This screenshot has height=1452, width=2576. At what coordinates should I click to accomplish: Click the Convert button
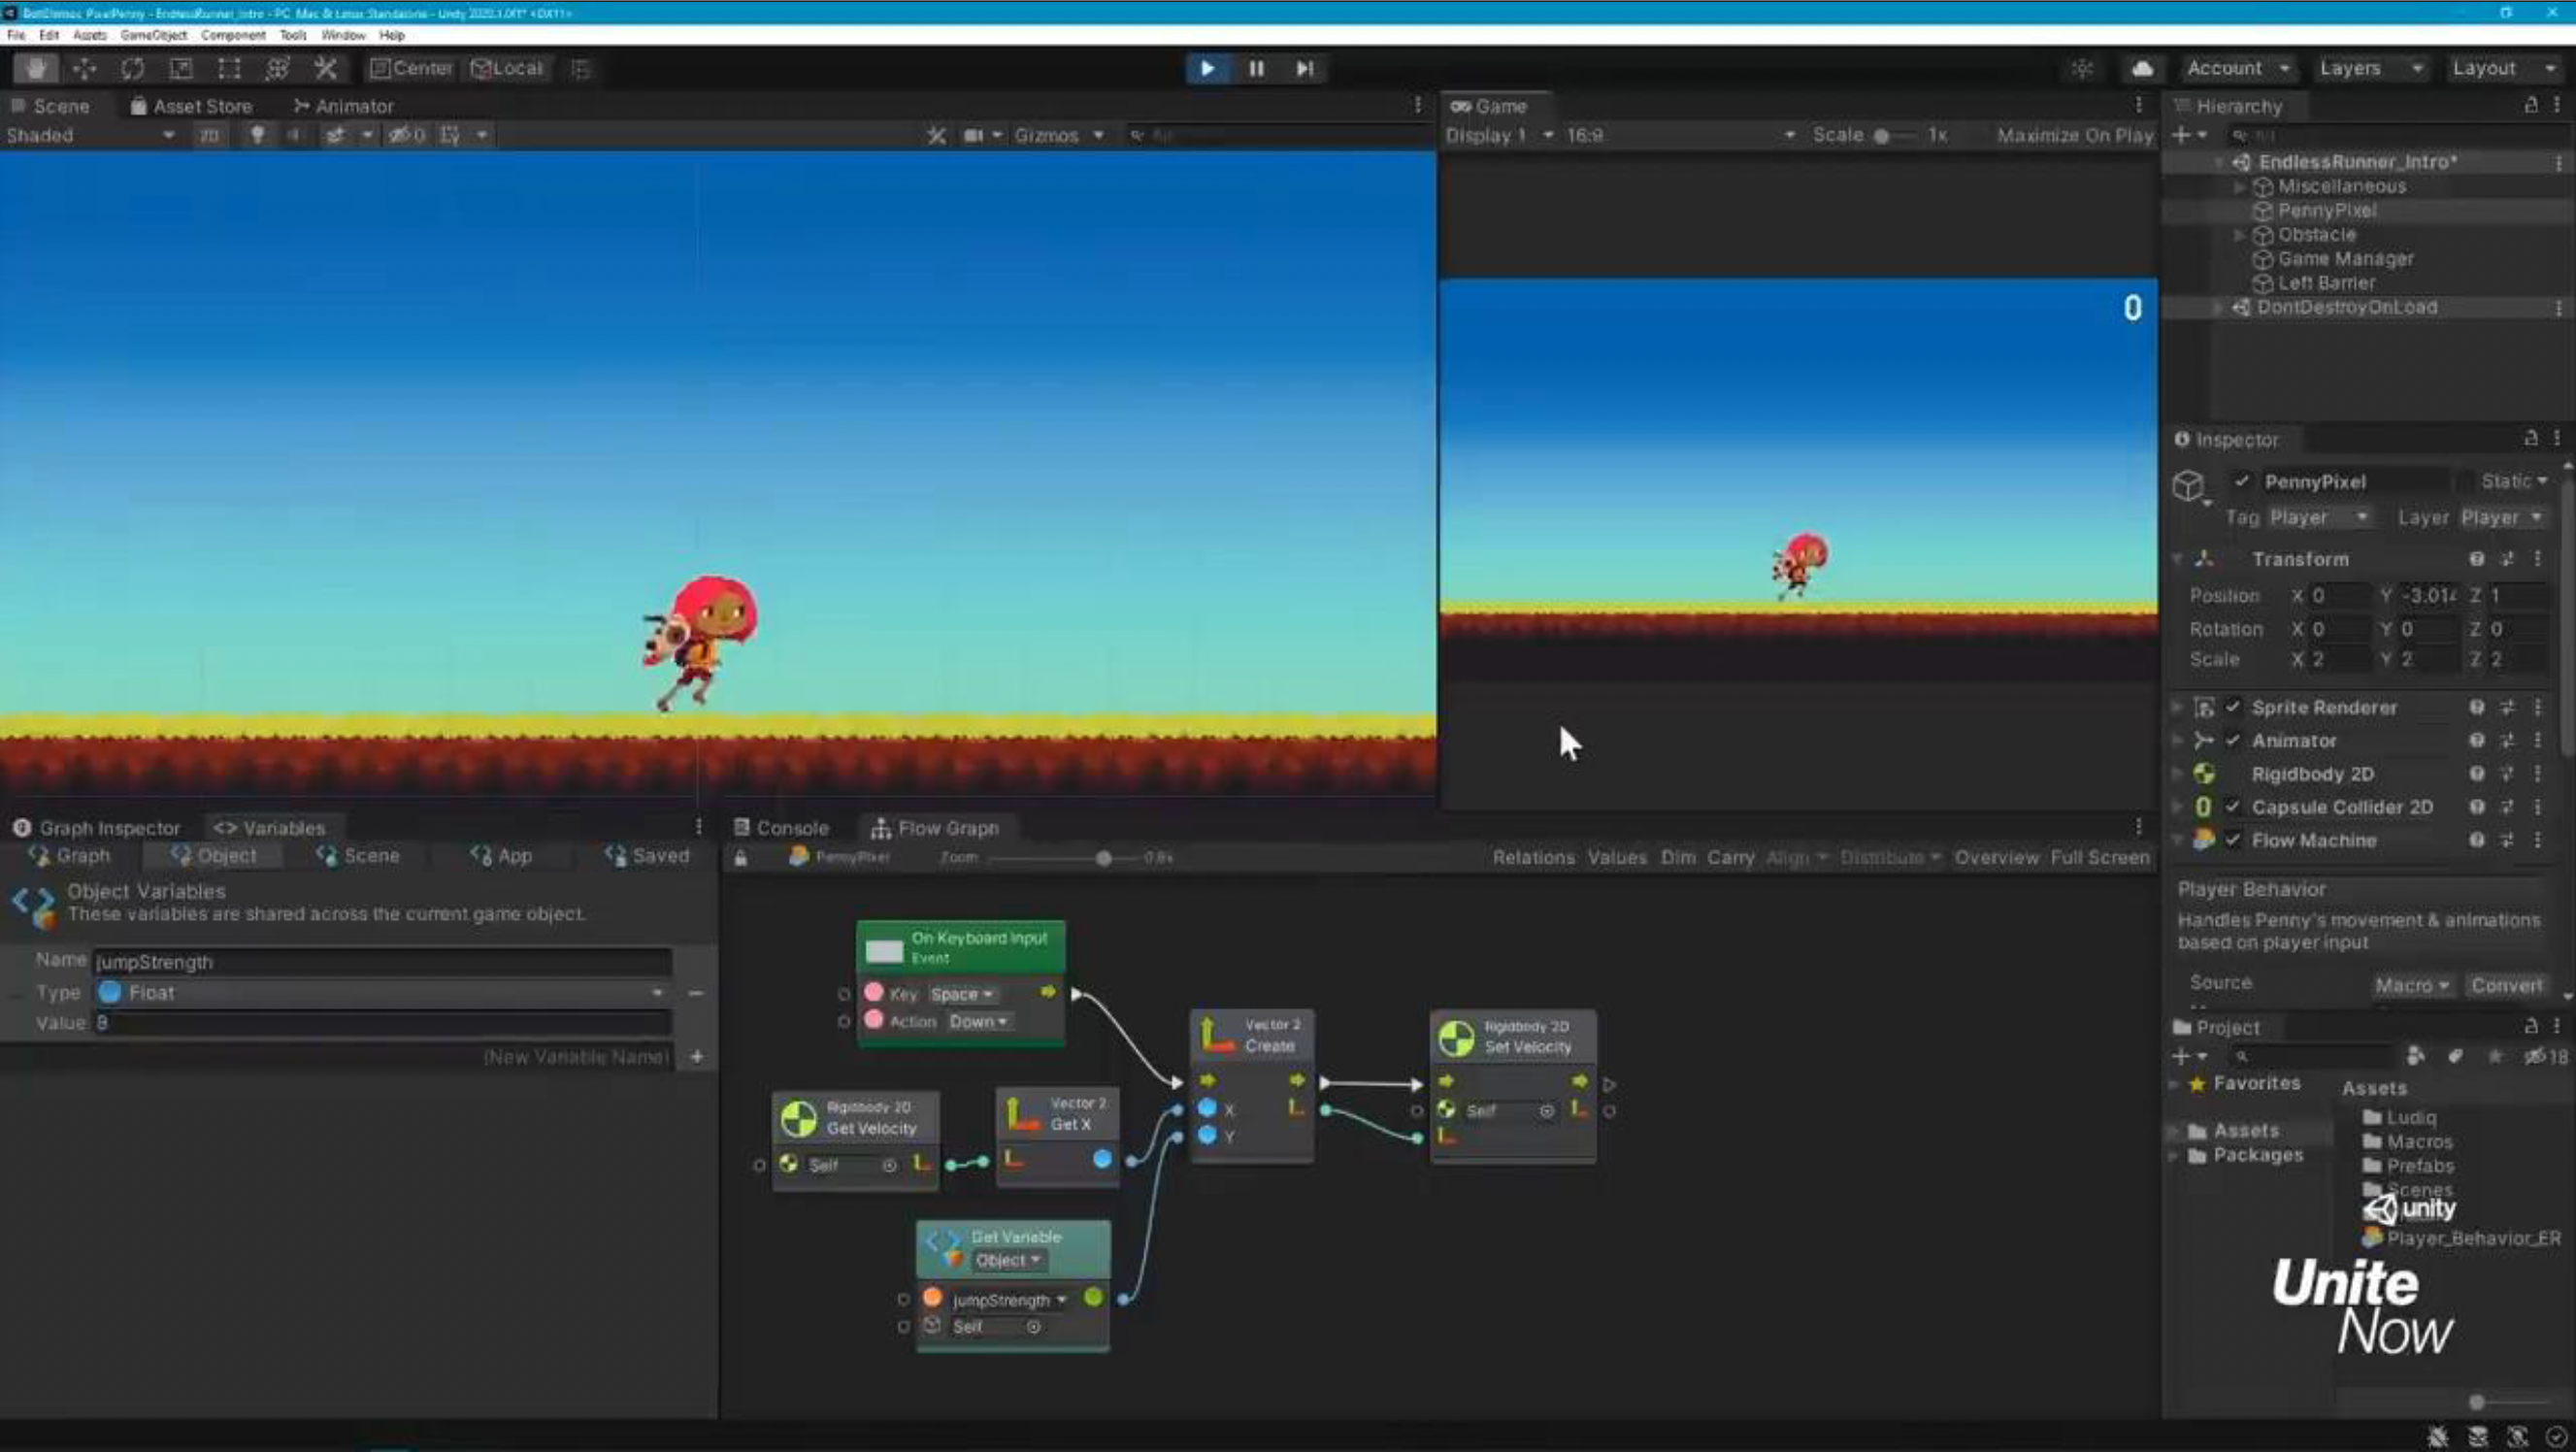[2505, 985]
